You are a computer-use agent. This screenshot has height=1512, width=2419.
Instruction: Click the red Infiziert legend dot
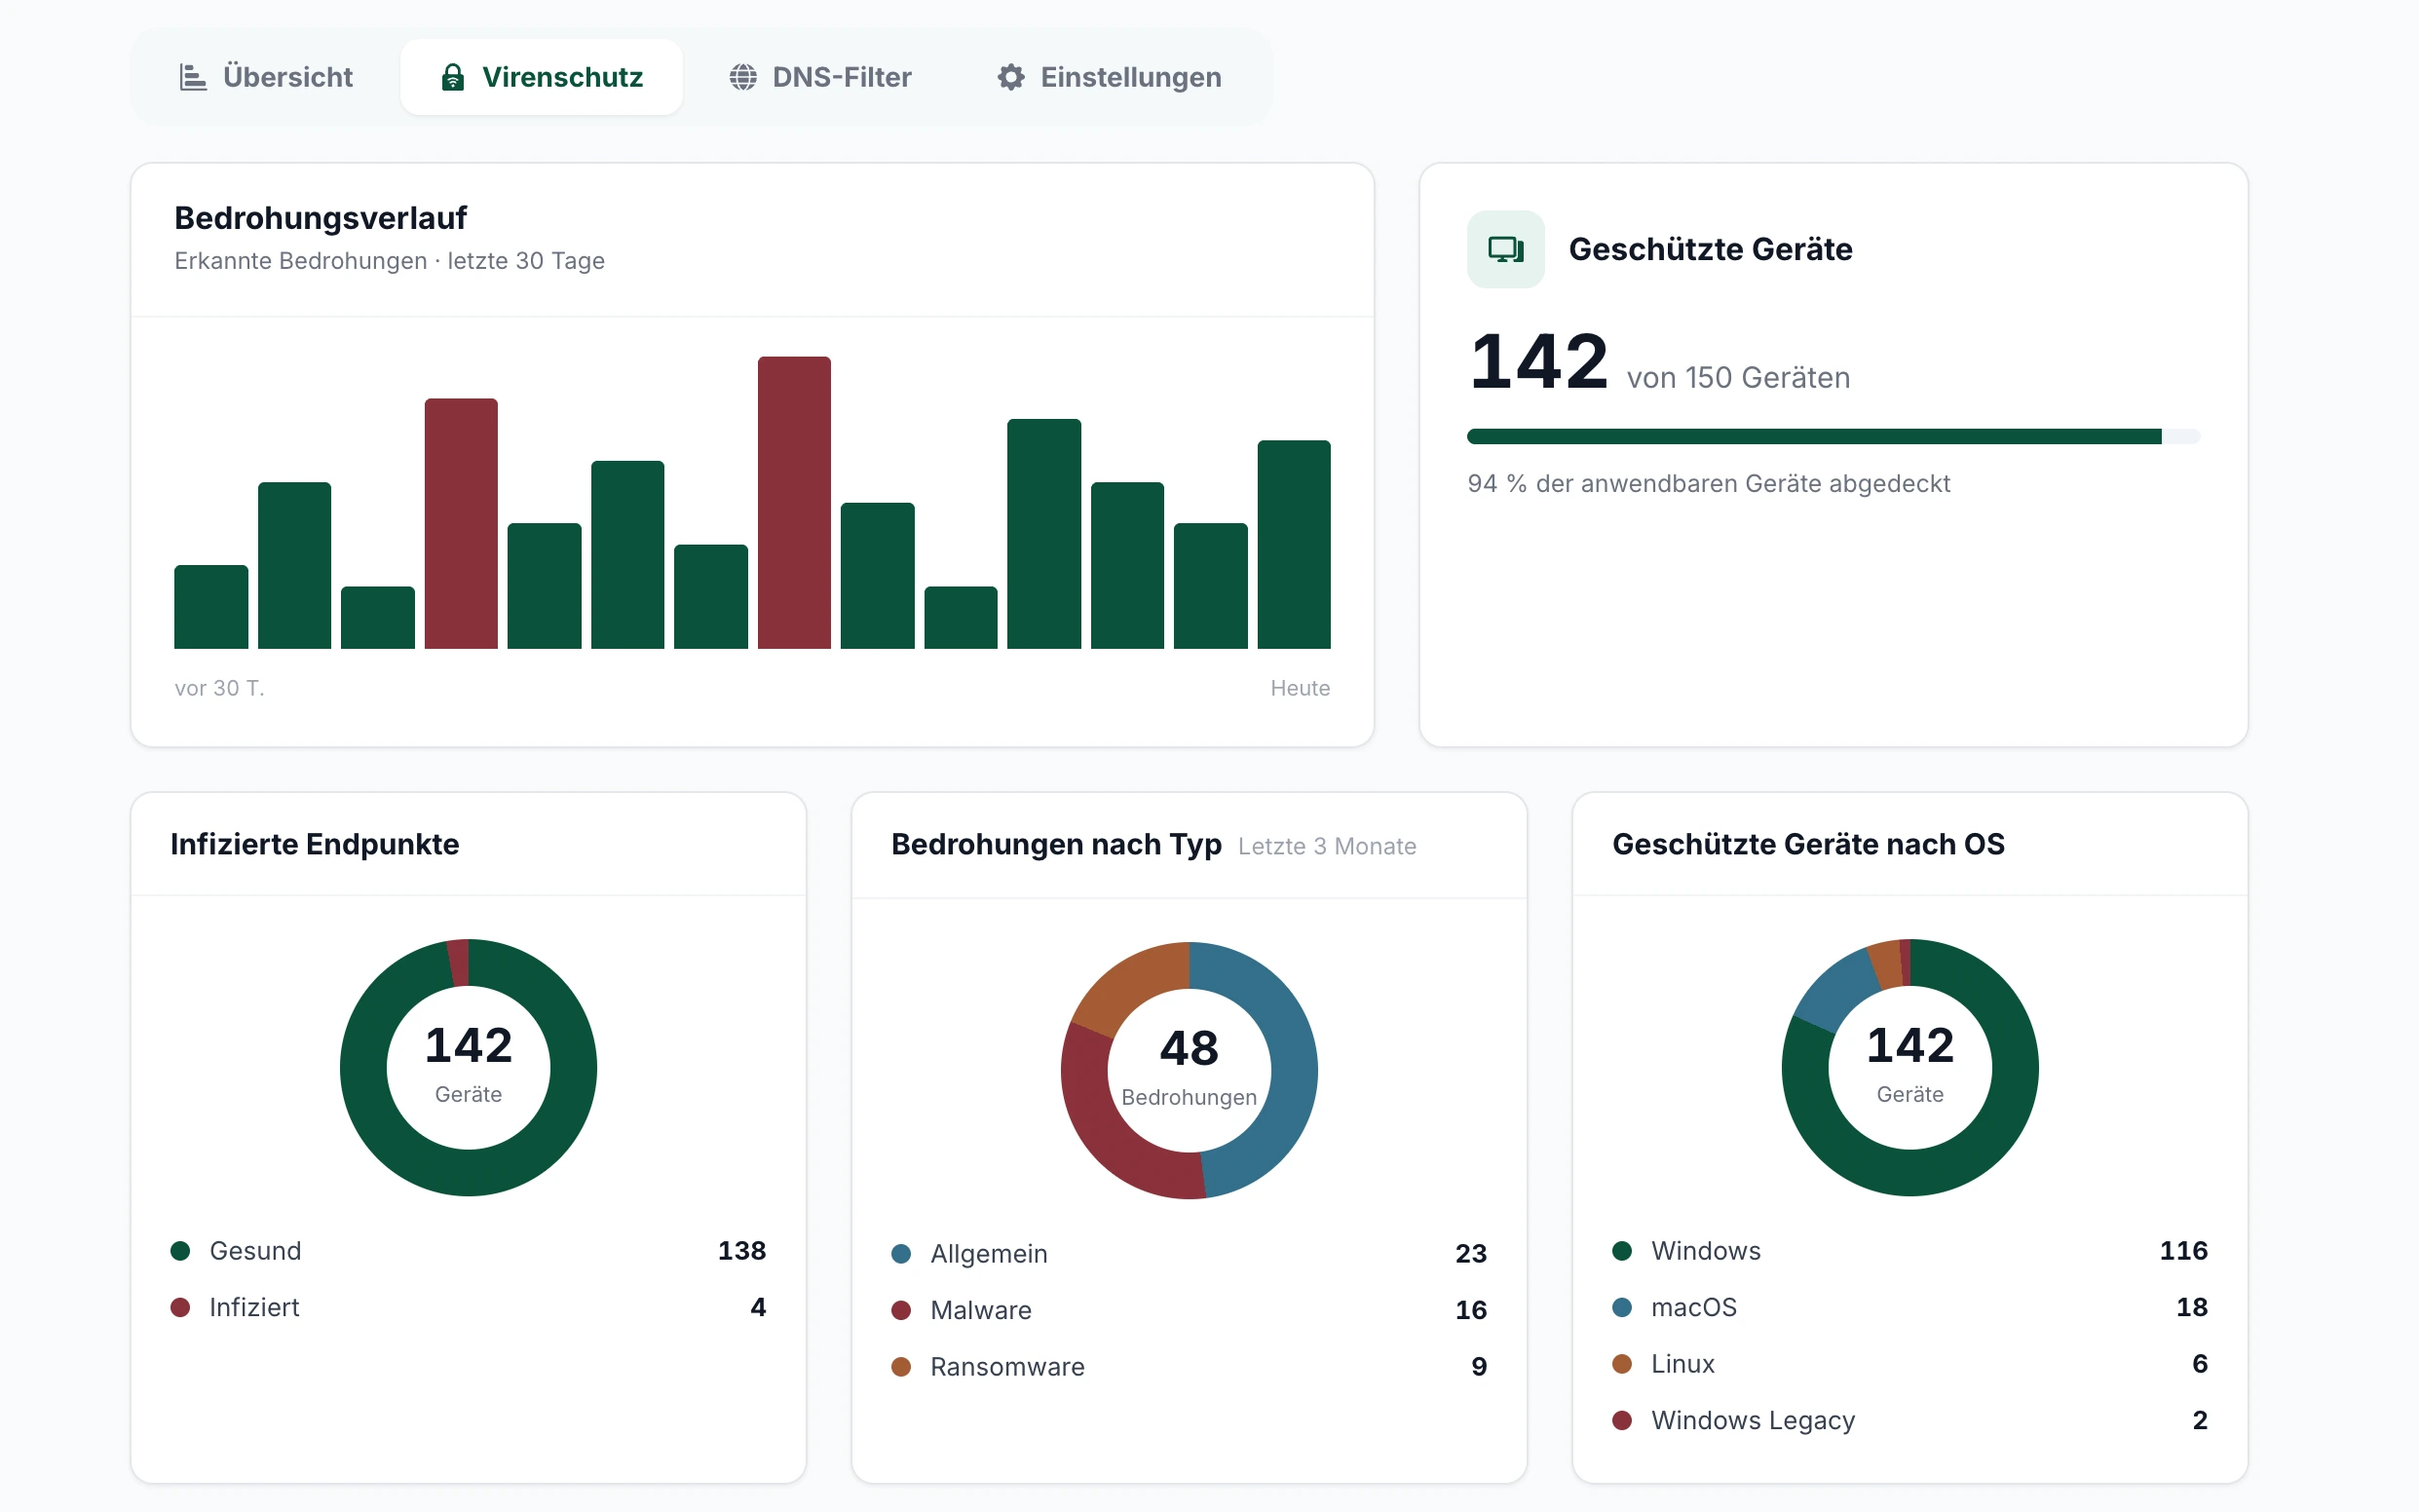coord(180,1307)
